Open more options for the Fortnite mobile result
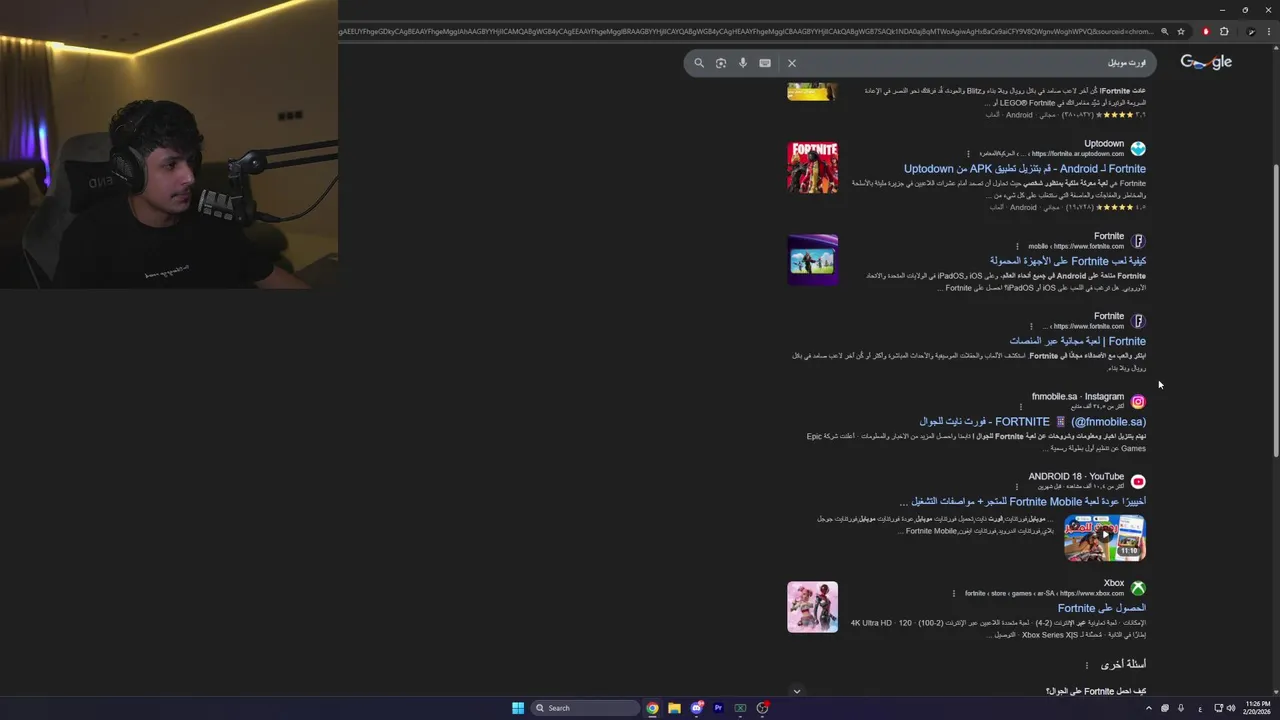The height and width of the screenshot is (720, 1280). 1018,246
